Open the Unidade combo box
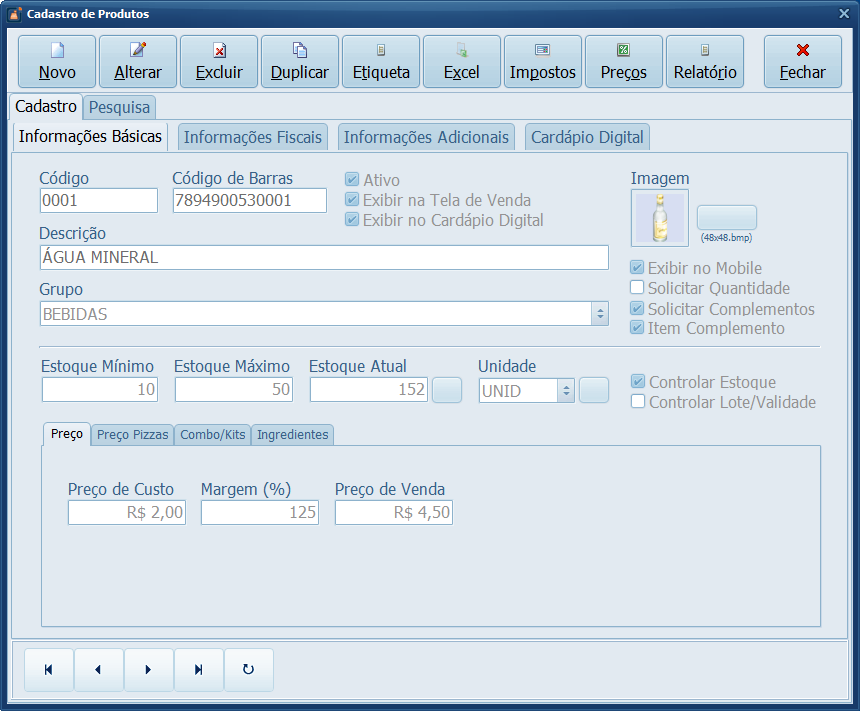This screenshot has width=860, height=711. (x=566, y=391)
